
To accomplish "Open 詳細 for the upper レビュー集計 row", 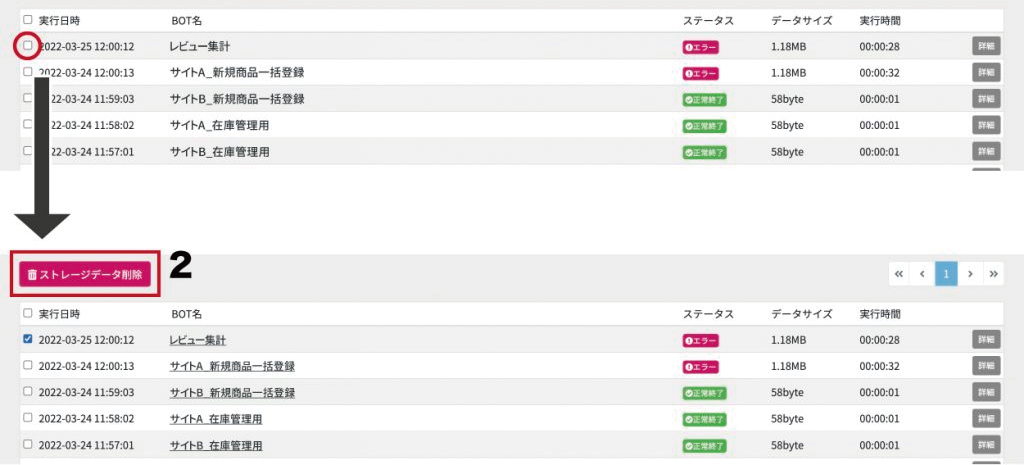I will pyautogui.click(x=986, y=46).
